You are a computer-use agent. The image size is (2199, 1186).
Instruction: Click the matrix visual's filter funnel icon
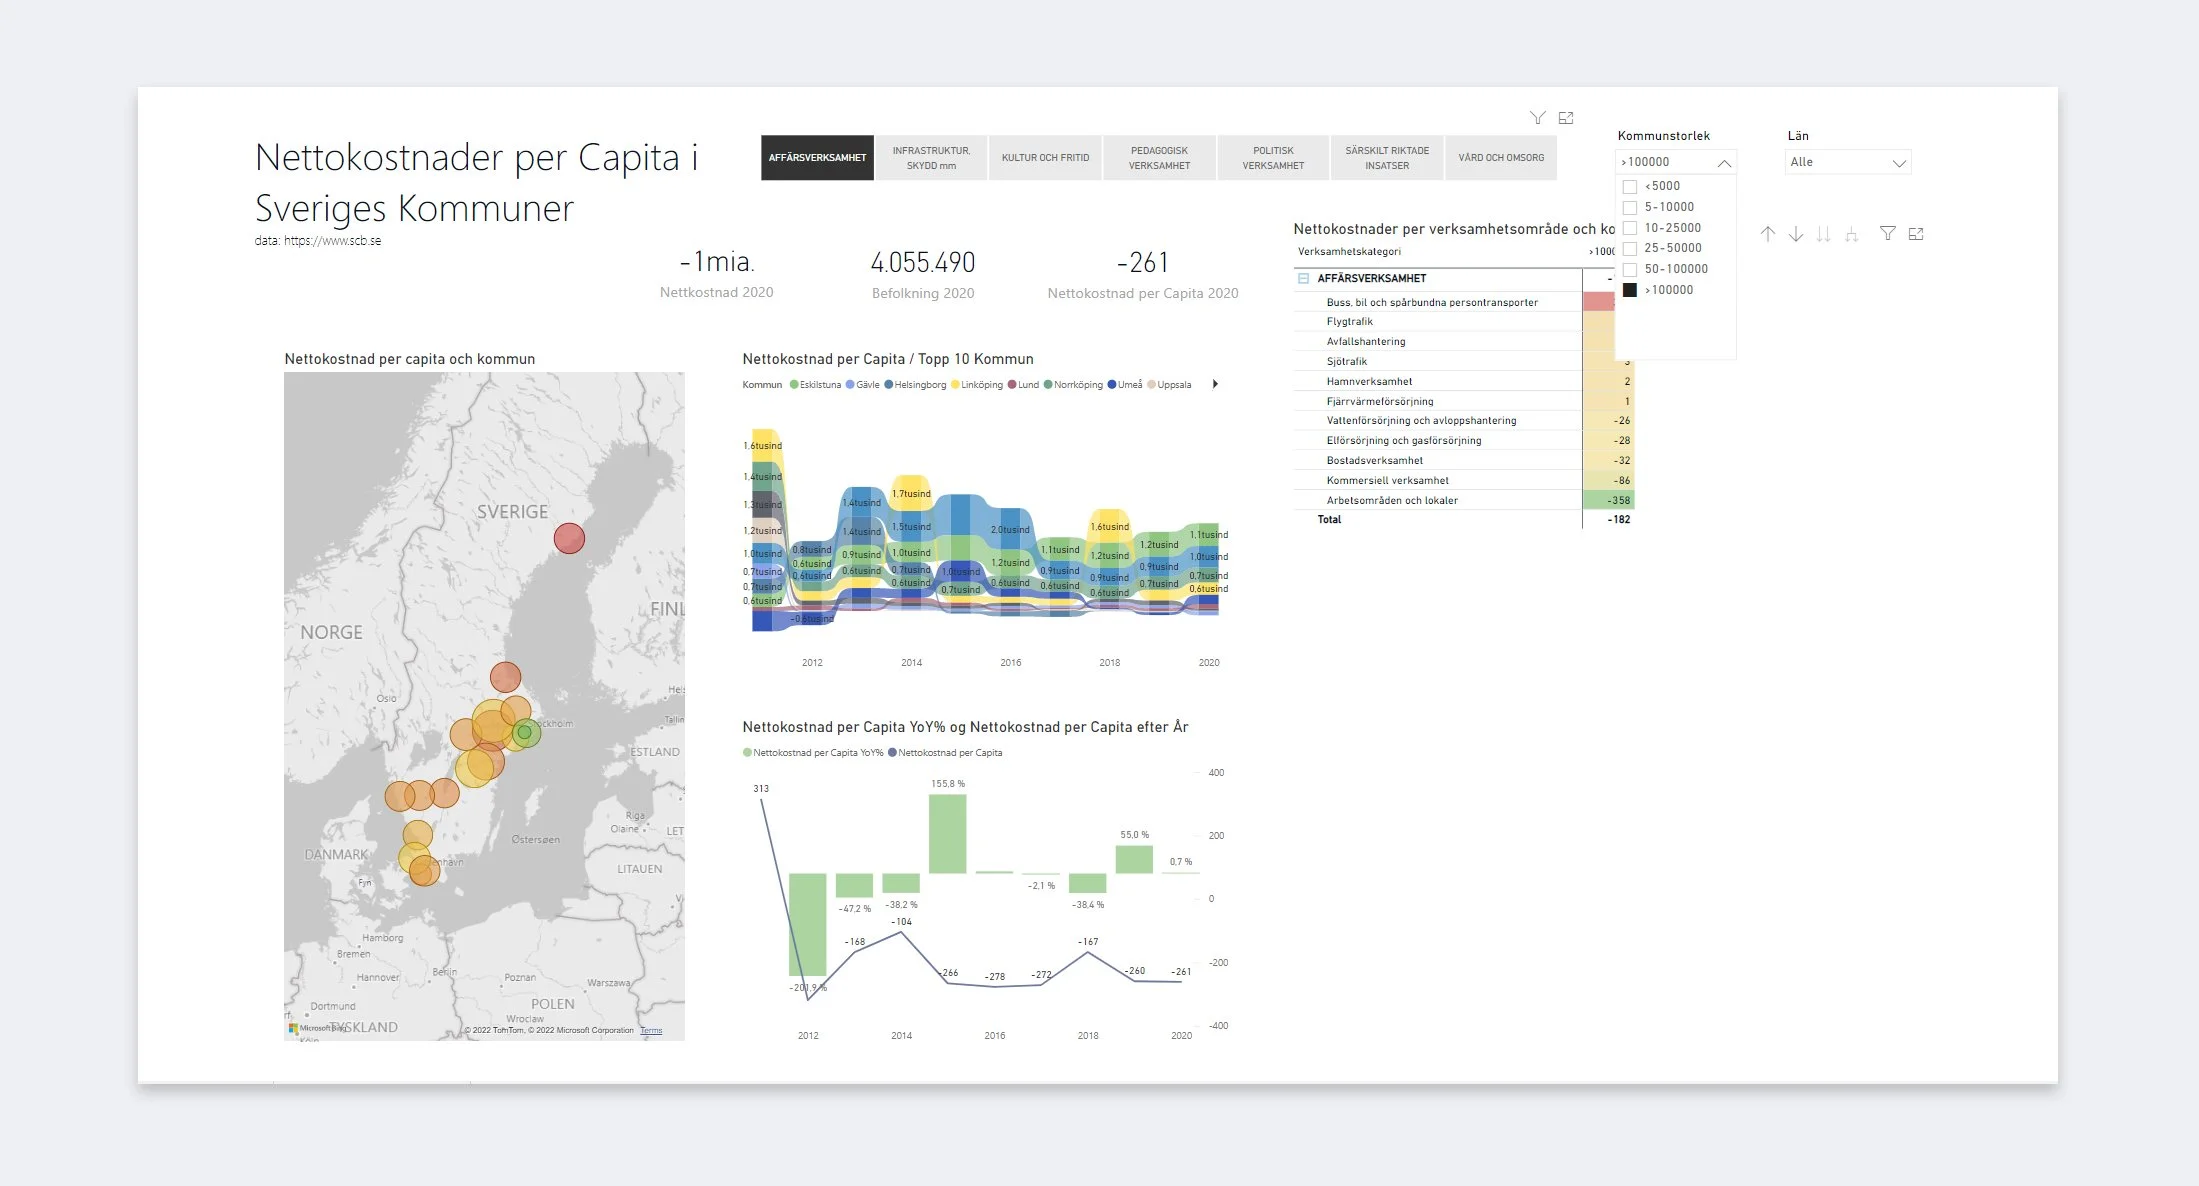point(1887,234)
